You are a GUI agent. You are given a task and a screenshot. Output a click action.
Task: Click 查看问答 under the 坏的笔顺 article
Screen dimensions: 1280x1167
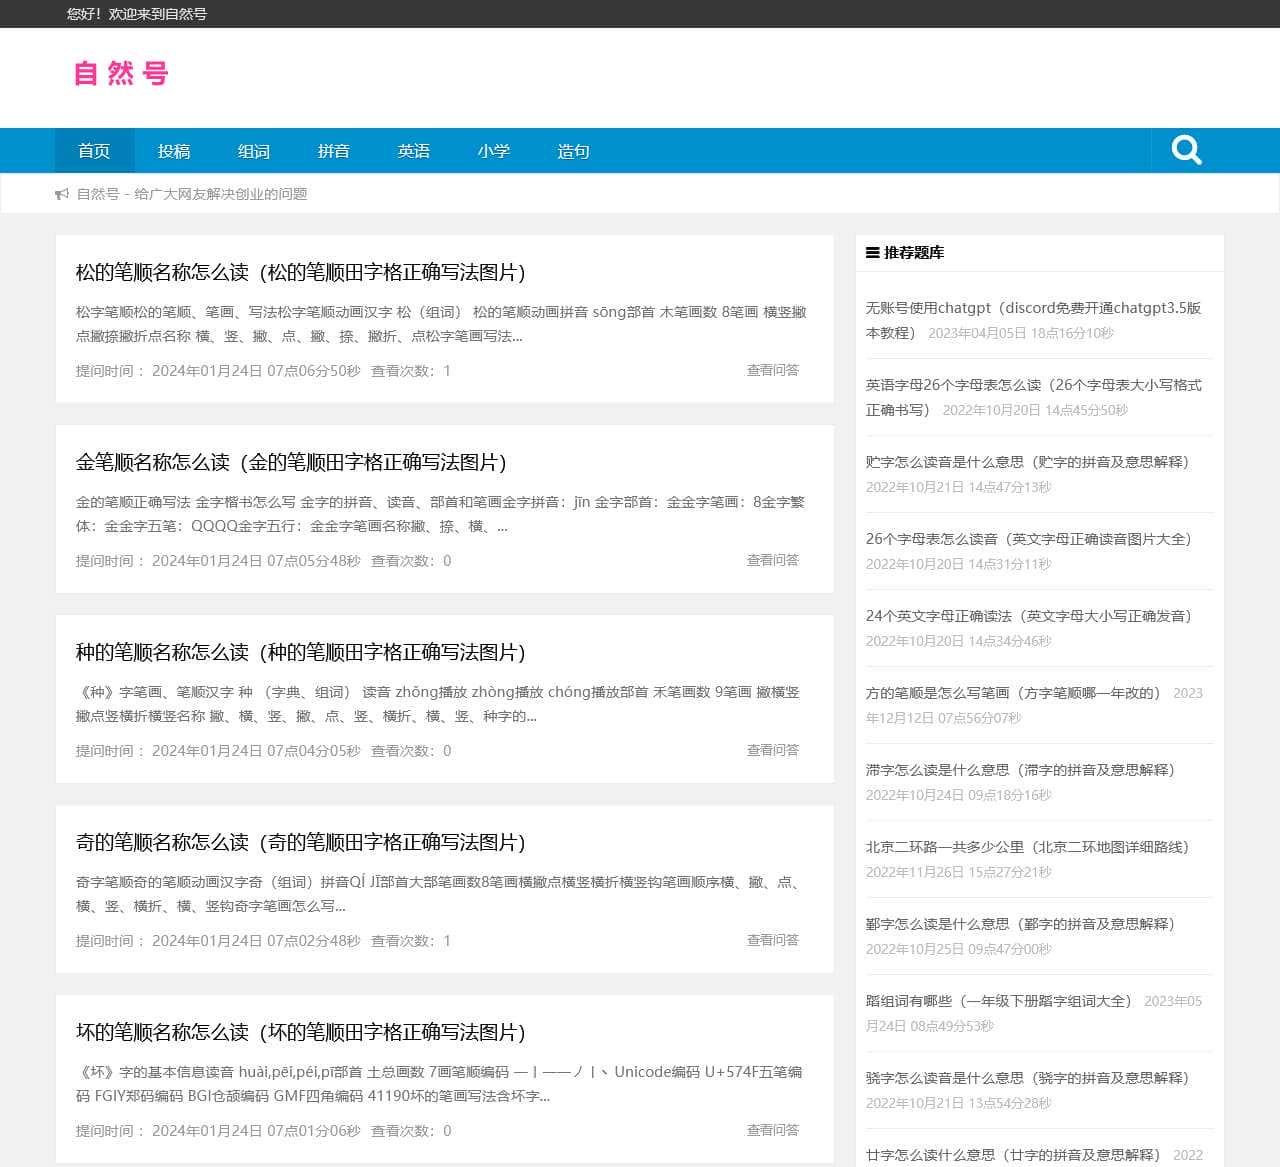(771, 1130)
